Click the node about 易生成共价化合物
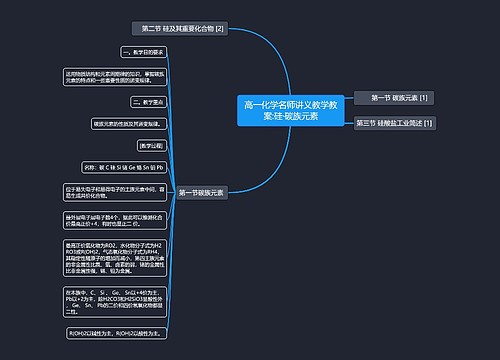 [x=115, y=193]
